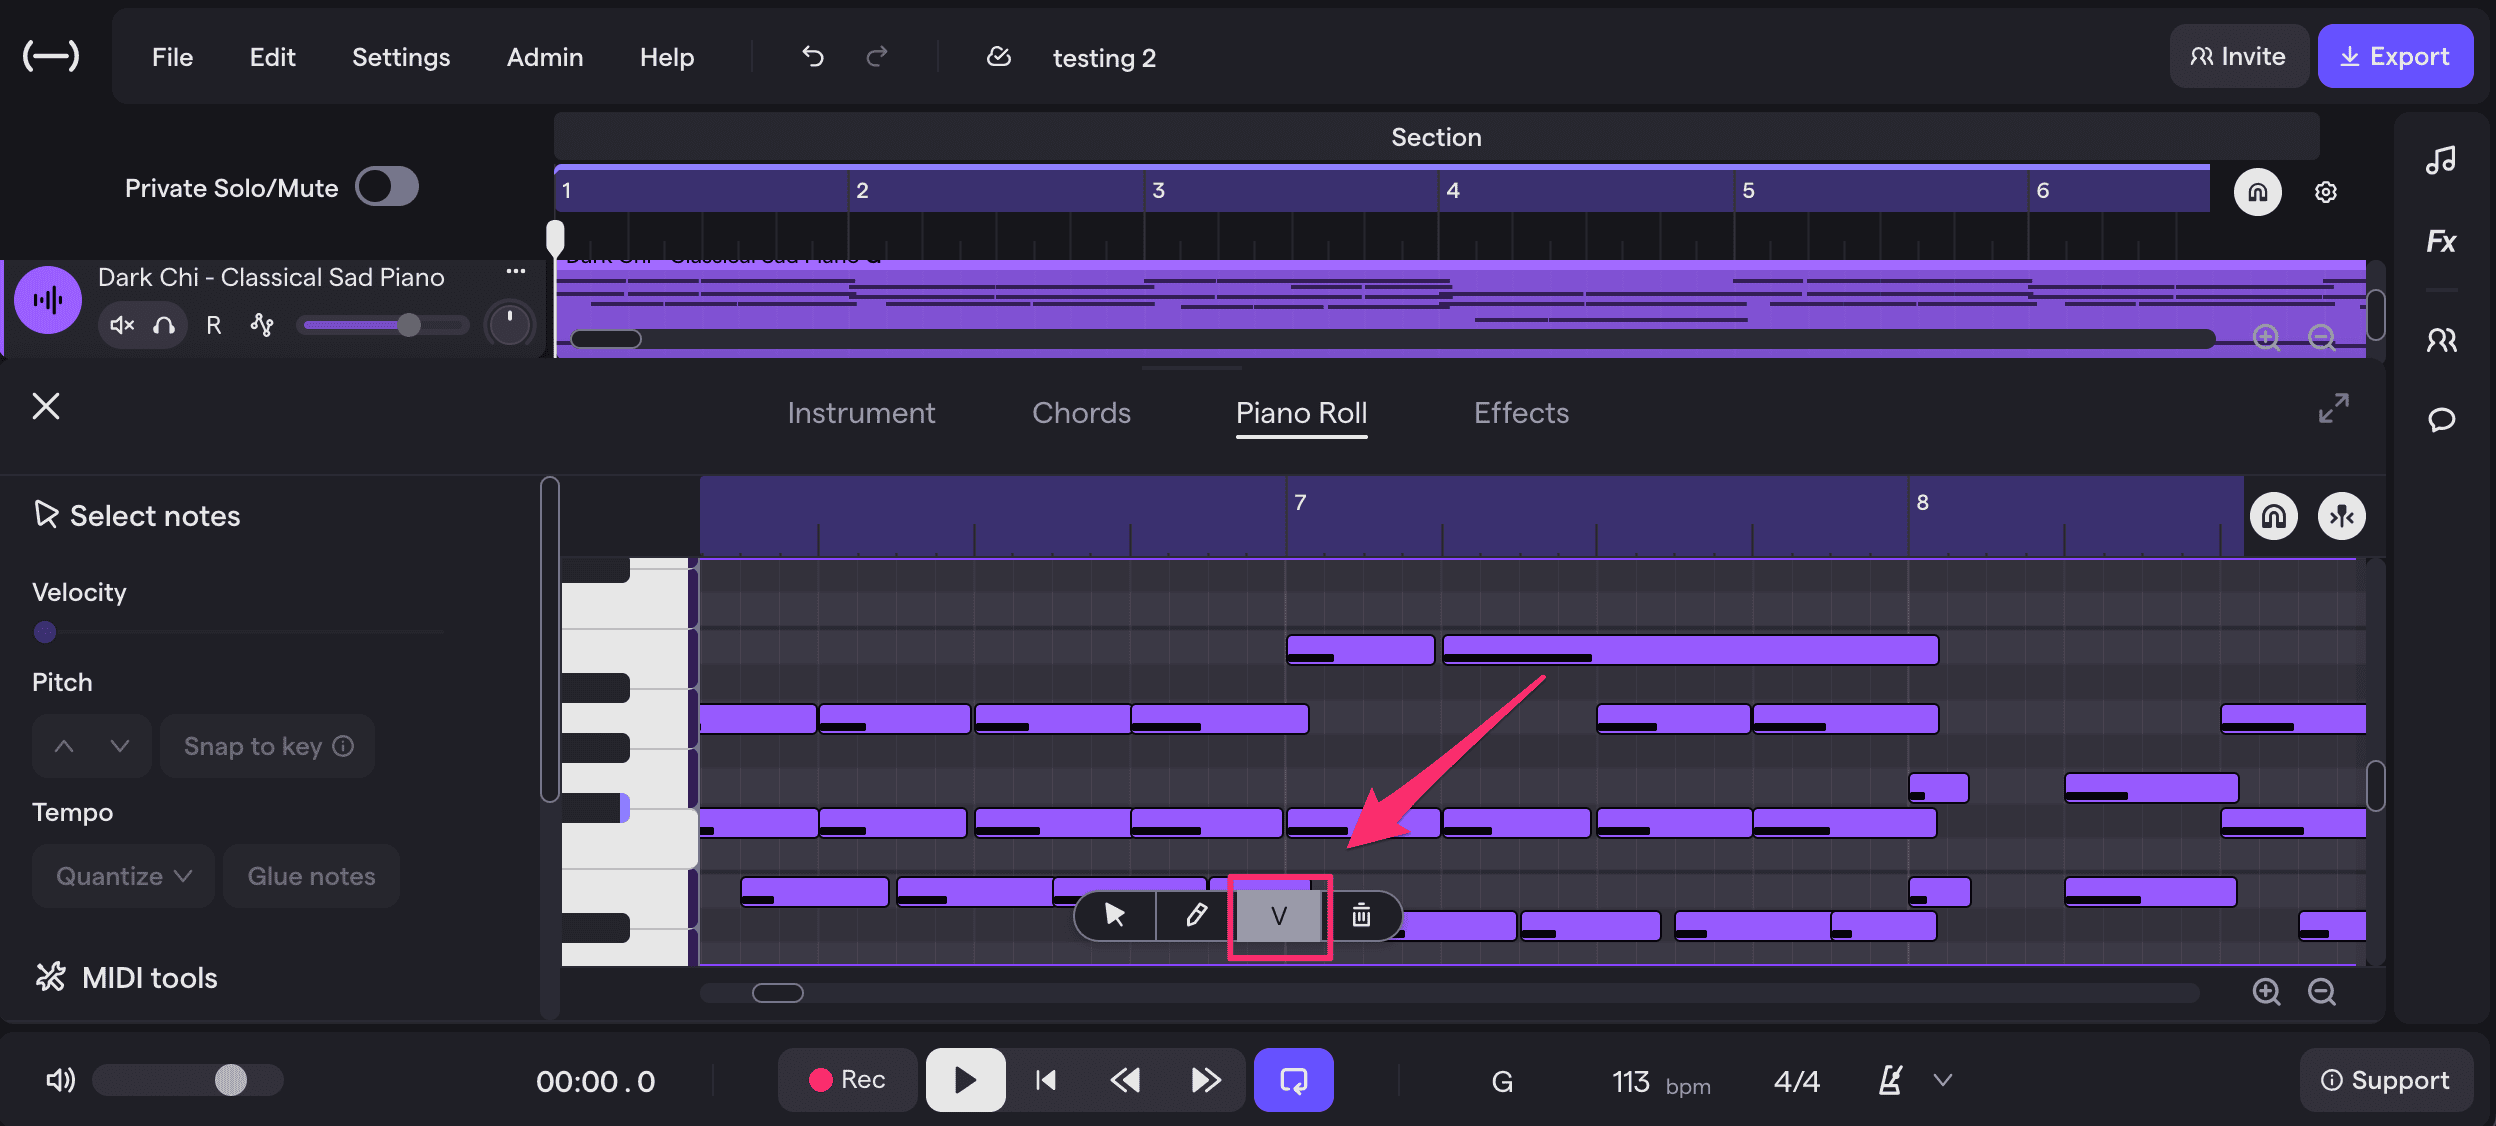Click the Export button
Viewport: 2496px width, 1126px height.
point(2395,56)
